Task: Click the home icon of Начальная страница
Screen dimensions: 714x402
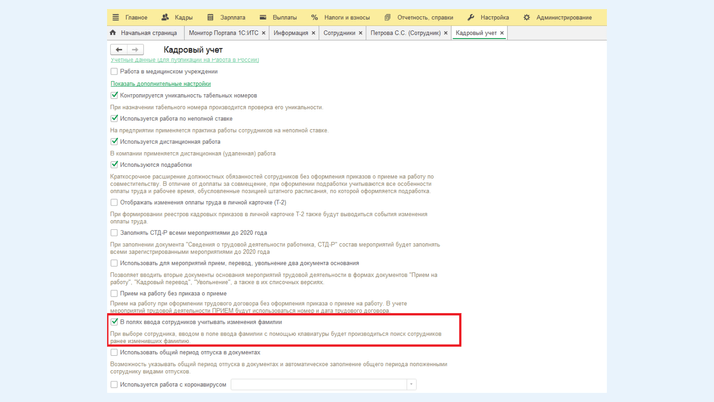Action: click(x=113, y=33)
